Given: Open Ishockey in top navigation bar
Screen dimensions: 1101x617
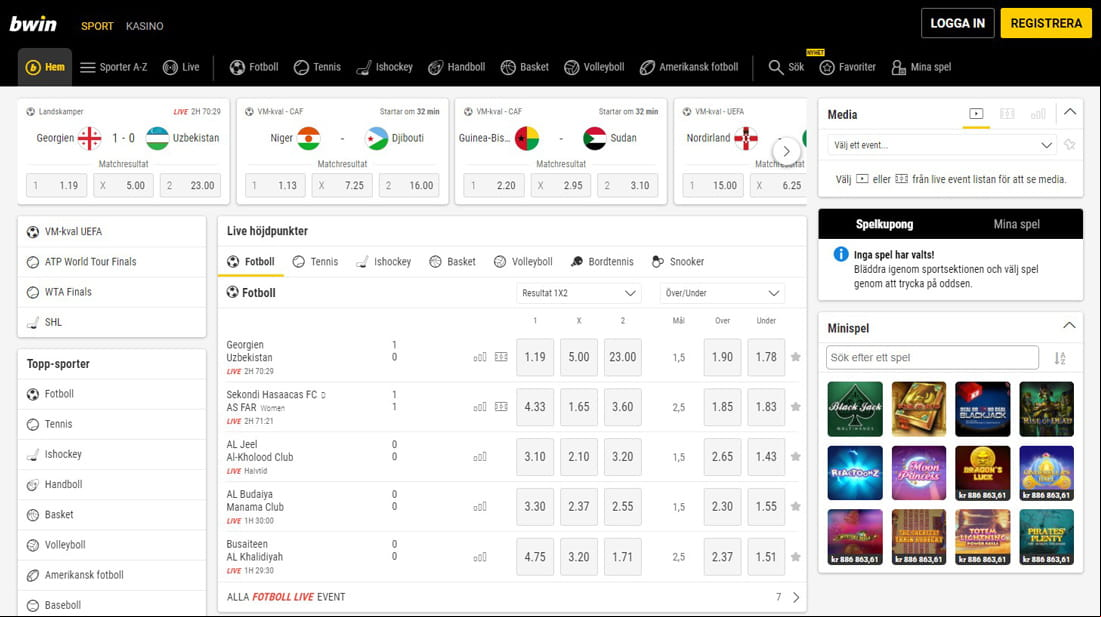Looking at the screenshot, I should click(x=385, y=67).
